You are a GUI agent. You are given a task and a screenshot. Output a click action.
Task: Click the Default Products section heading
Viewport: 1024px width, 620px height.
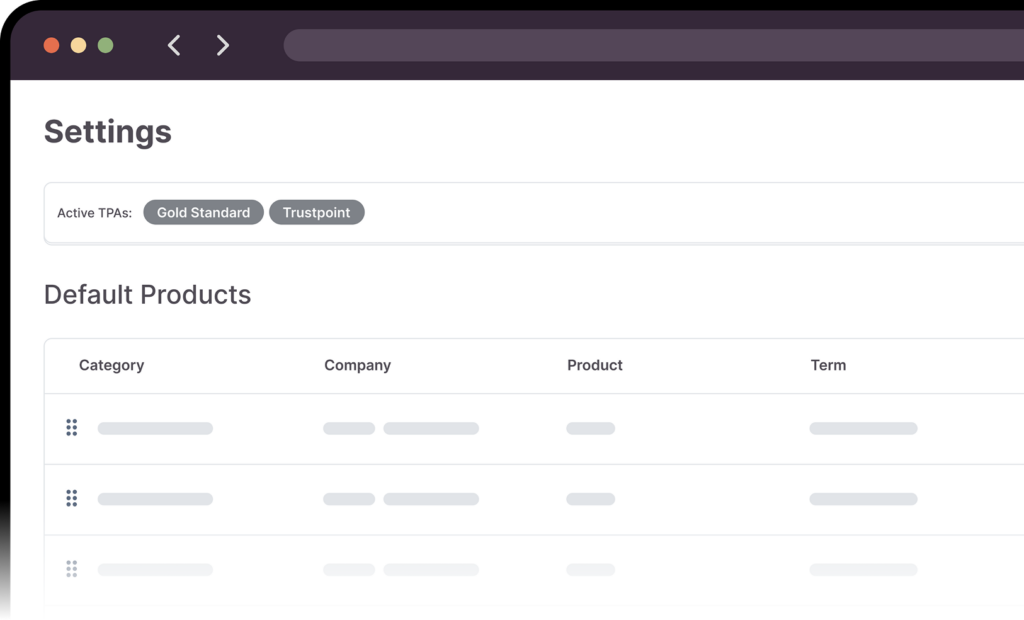point(147,295)
